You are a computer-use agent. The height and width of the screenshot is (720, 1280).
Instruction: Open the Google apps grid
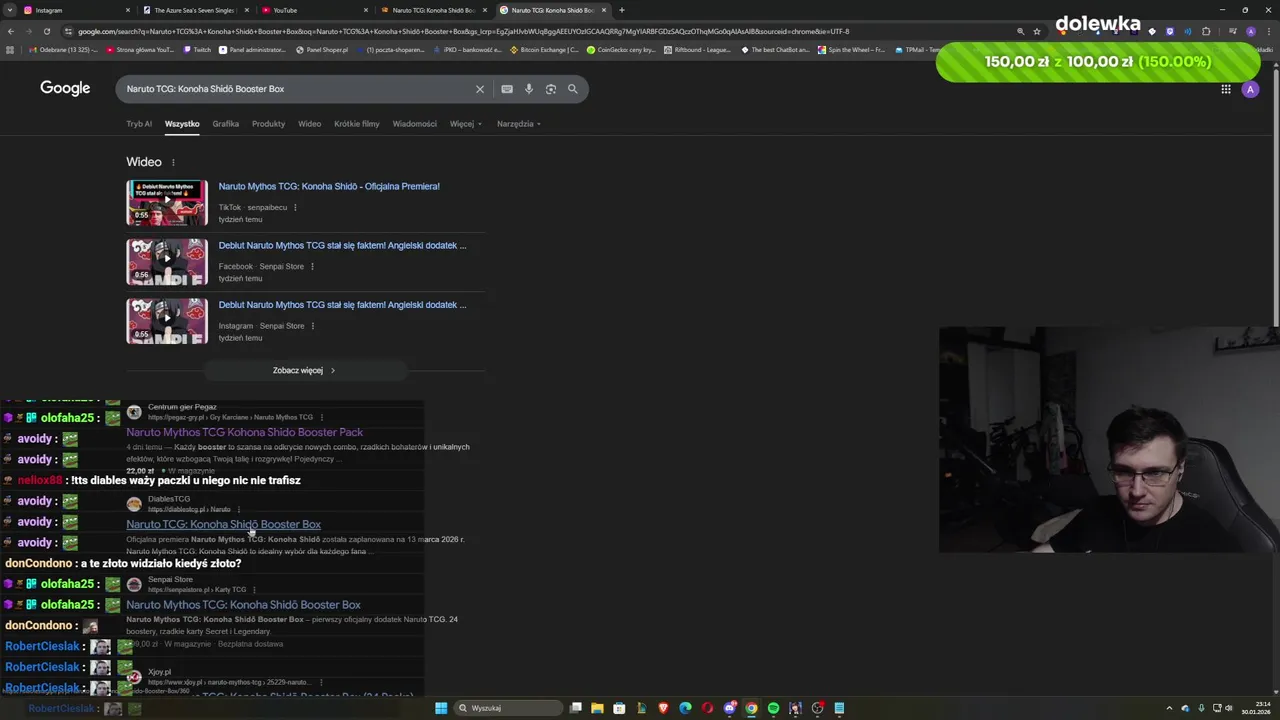(1226, 89)
